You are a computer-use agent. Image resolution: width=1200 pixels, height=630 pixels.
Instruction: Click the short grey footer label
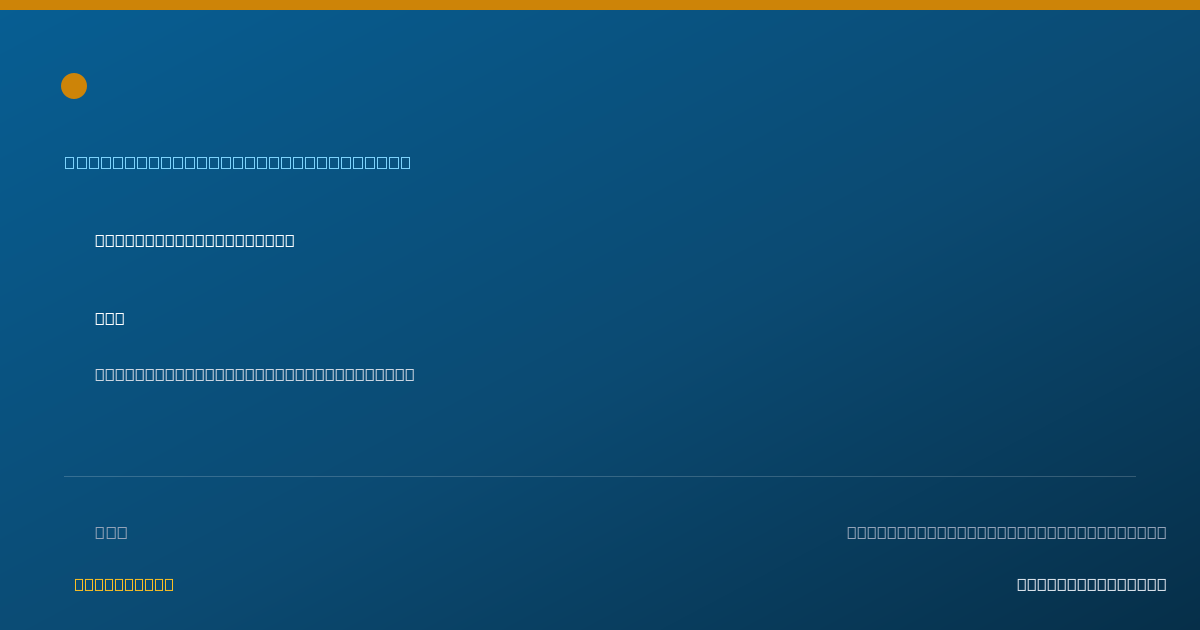coord(111,532)
